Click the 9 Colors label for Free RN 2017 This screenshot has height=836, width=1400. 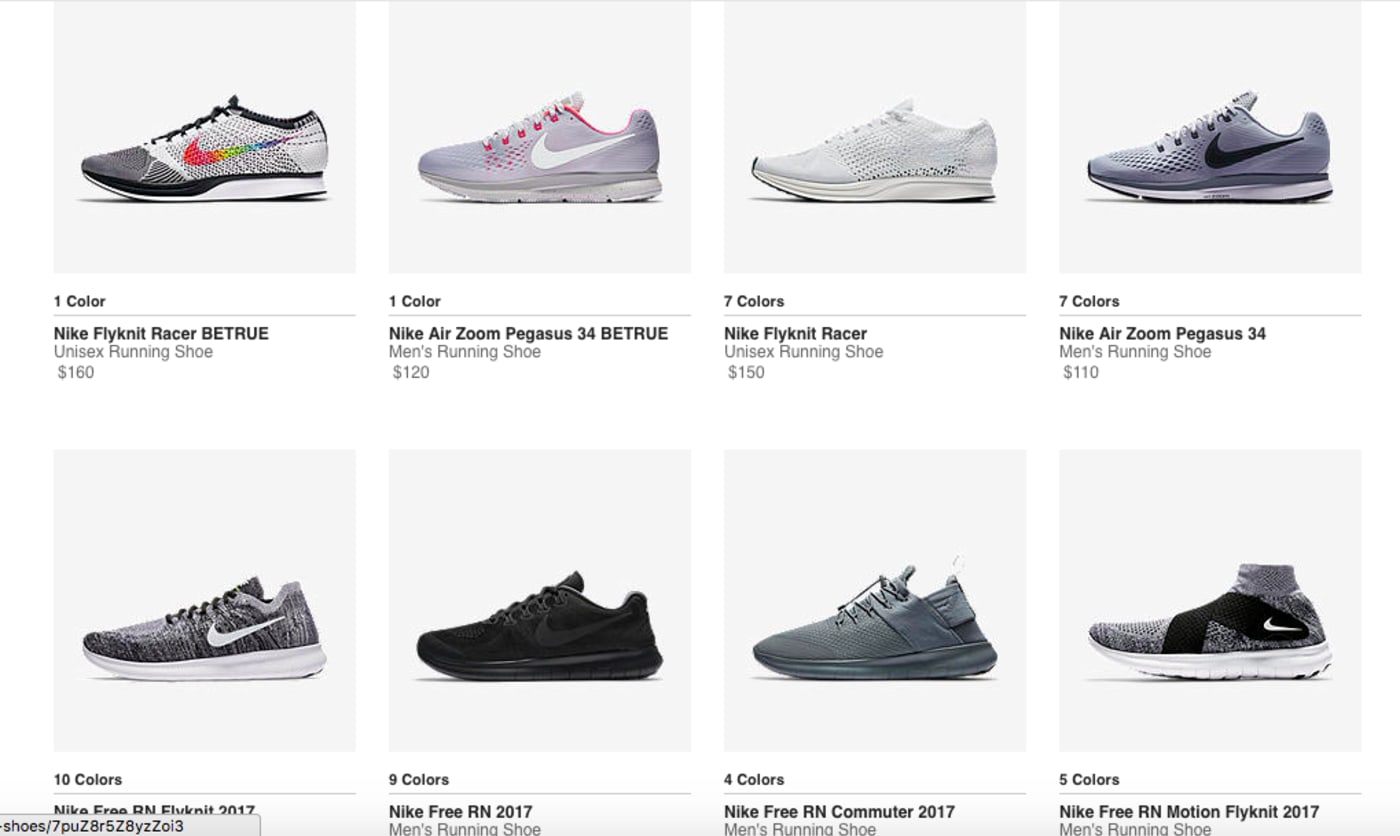point(419,780)
